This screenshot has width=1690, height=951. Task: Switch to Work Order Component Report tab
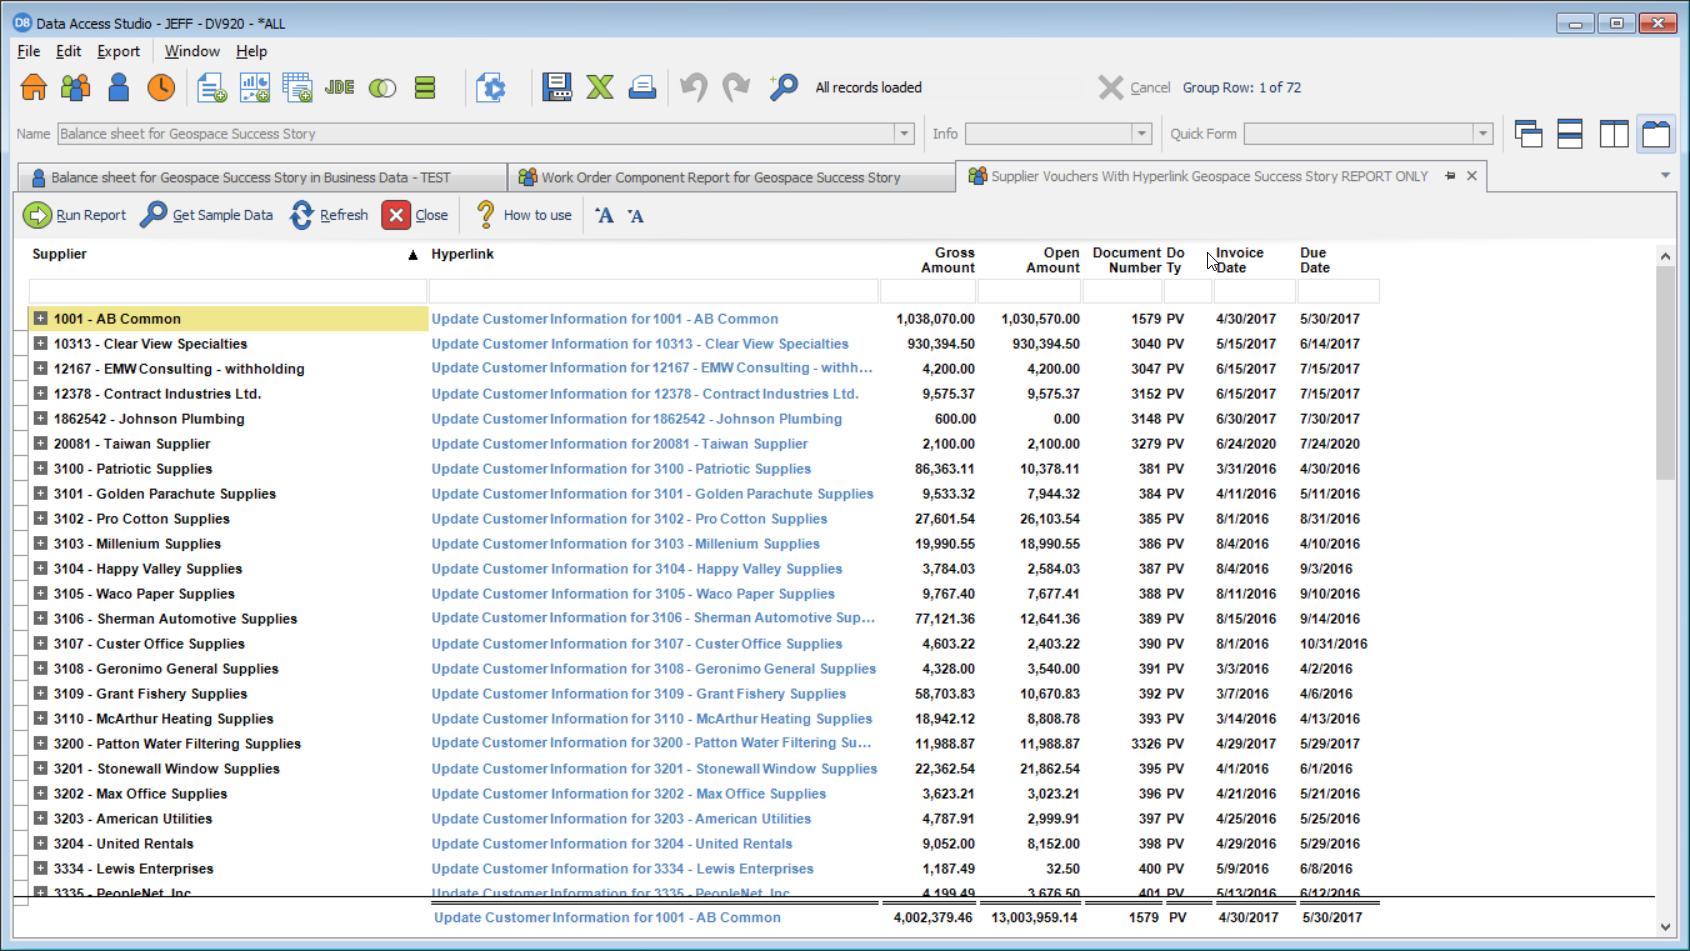tap(720, 178)
